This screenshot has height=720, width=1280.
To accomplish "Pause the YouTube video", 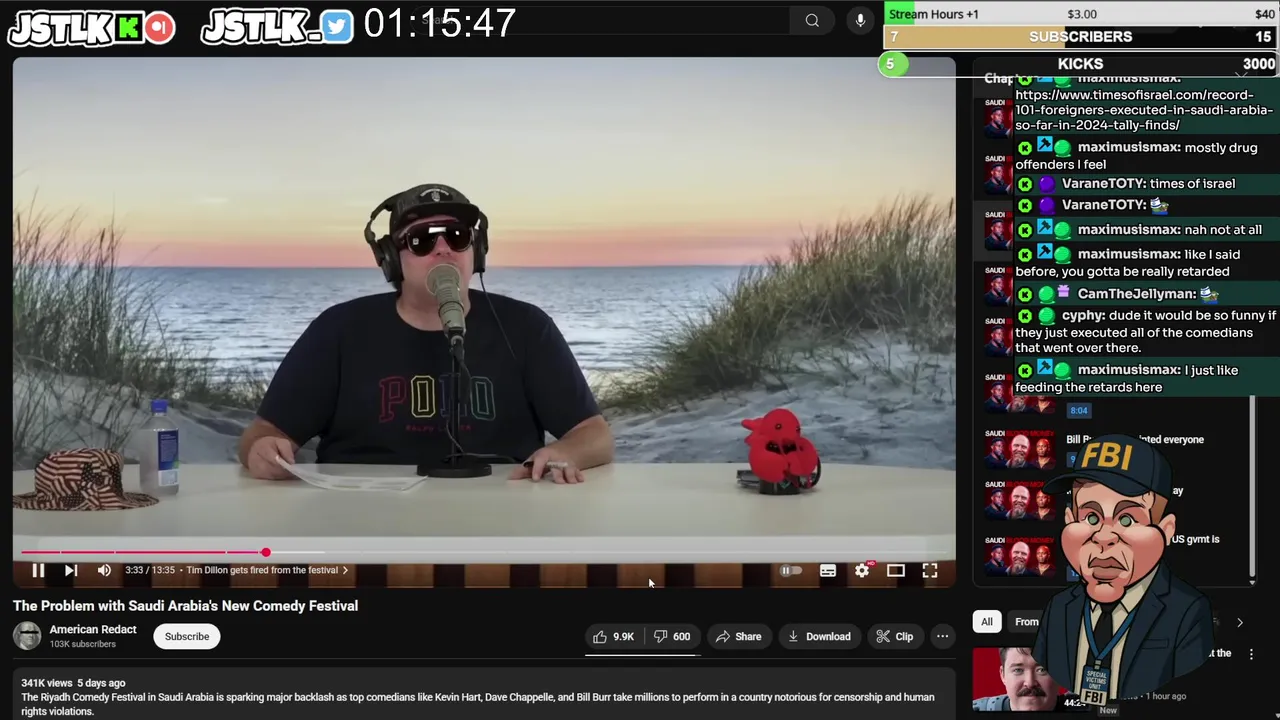I will (38, 570).
